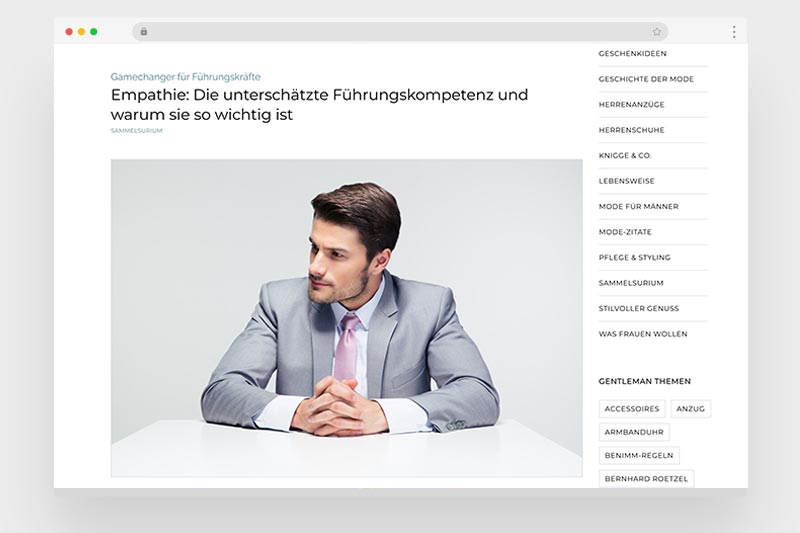The height and width of the screenshot is (533, 800).
Task: Go to Herrenanzüge category
Action: [x=631, y=105]
